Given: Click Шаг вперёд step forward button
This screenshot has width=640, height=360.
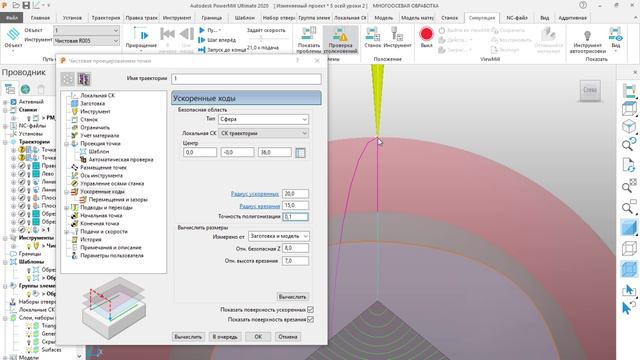Looking at the screenshot, I should (x=217, y=40).
